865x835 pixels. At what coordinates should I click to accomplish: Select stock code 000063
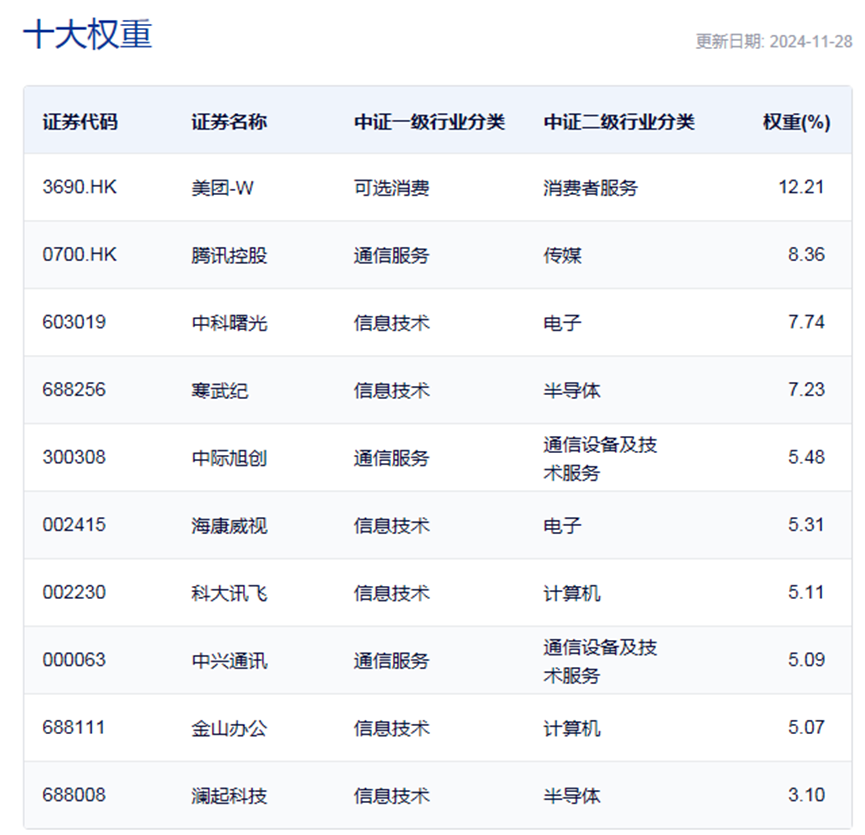pos(74,660)
